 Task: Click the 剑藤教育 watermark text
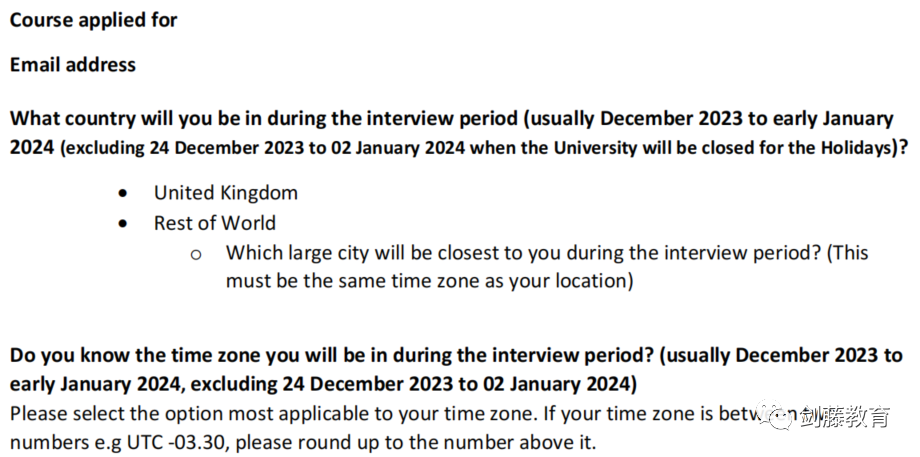pyautogui.click(x=845, y=416)
